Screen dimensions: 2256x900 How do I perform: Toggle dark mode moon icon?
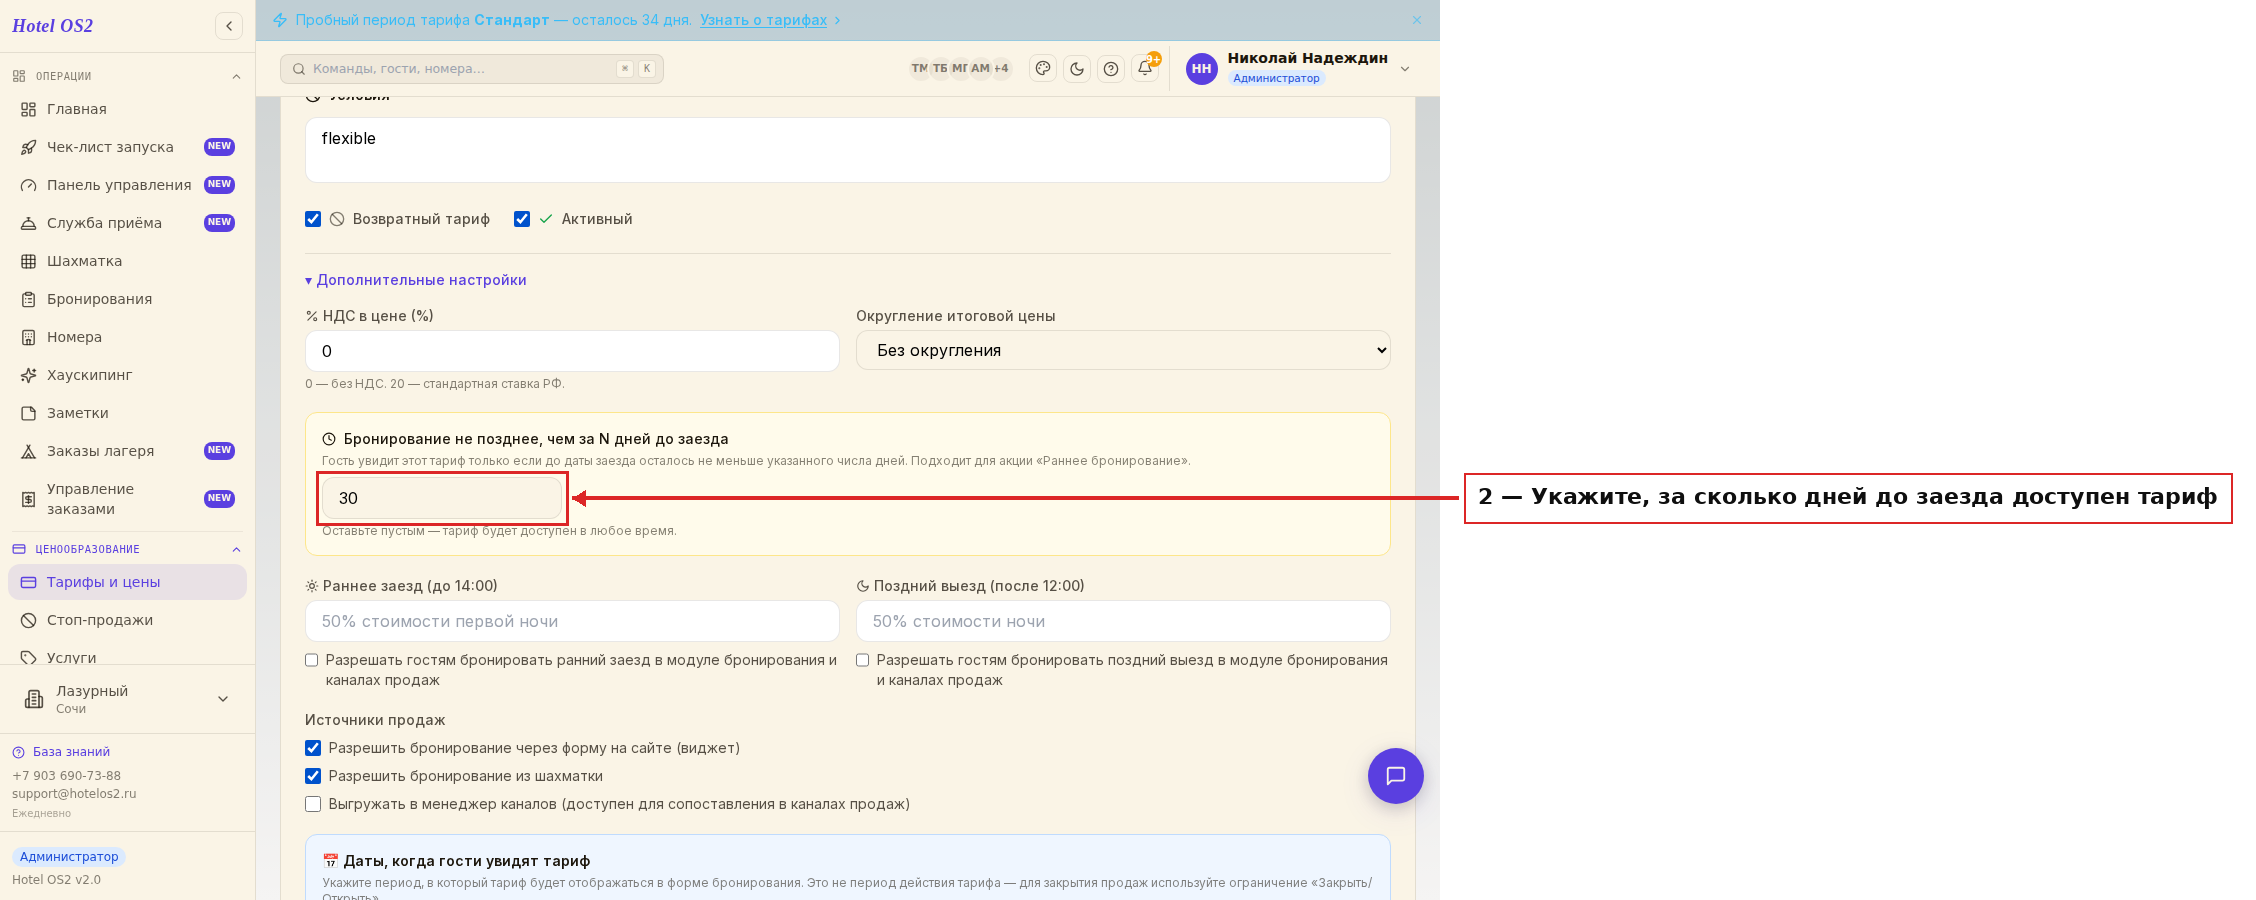1077,69
